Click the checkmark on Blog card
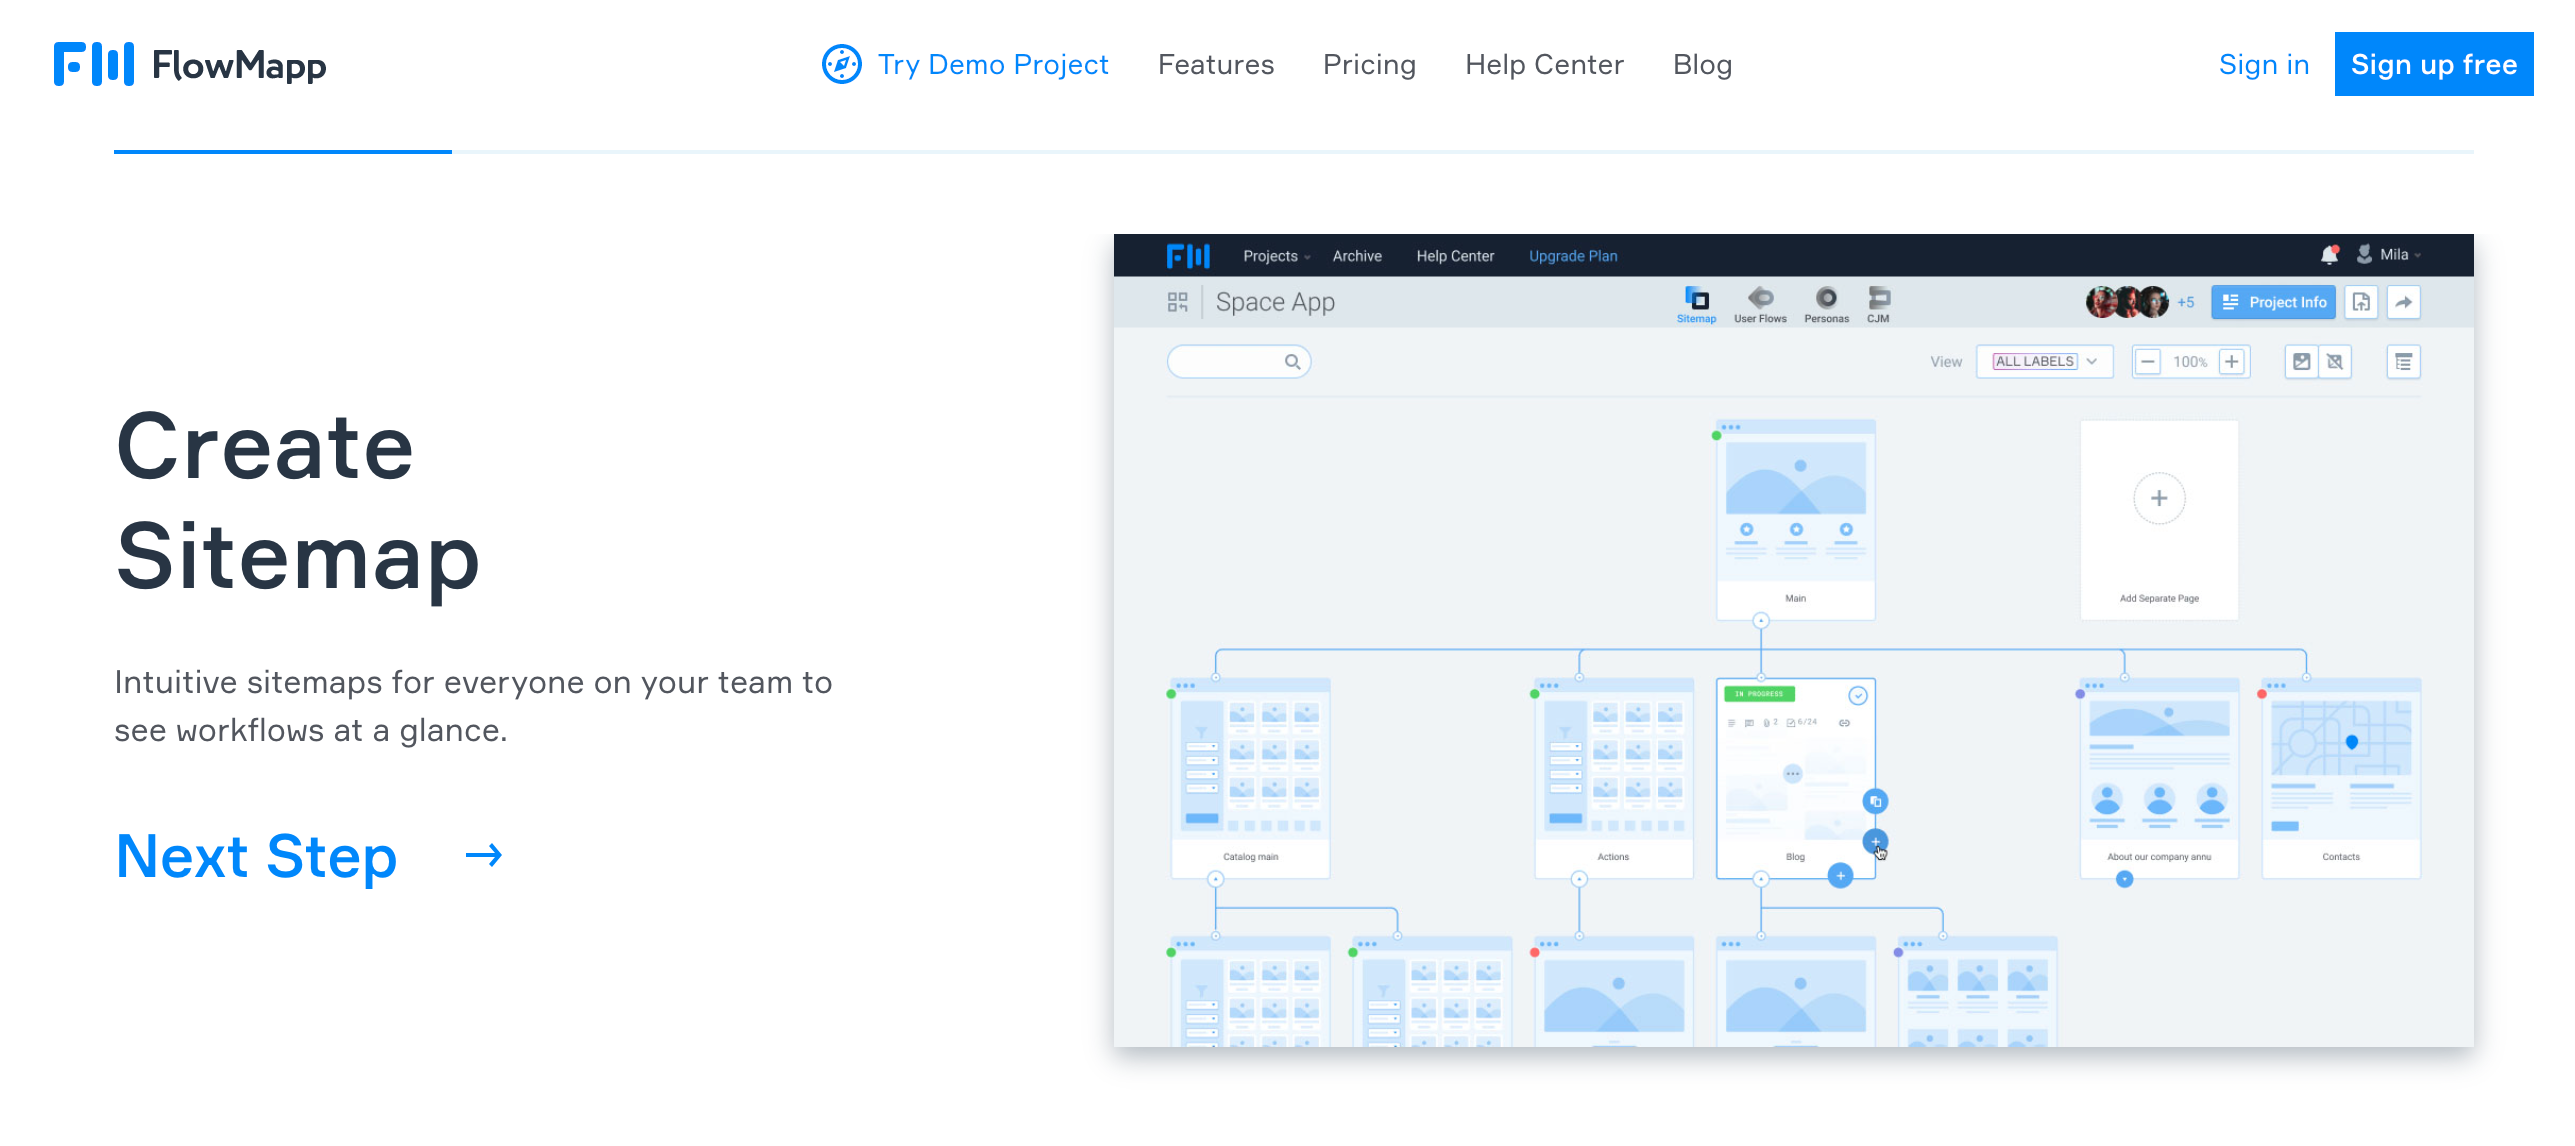Viewport: 2575px width, 1146px height. (1857, 695)
